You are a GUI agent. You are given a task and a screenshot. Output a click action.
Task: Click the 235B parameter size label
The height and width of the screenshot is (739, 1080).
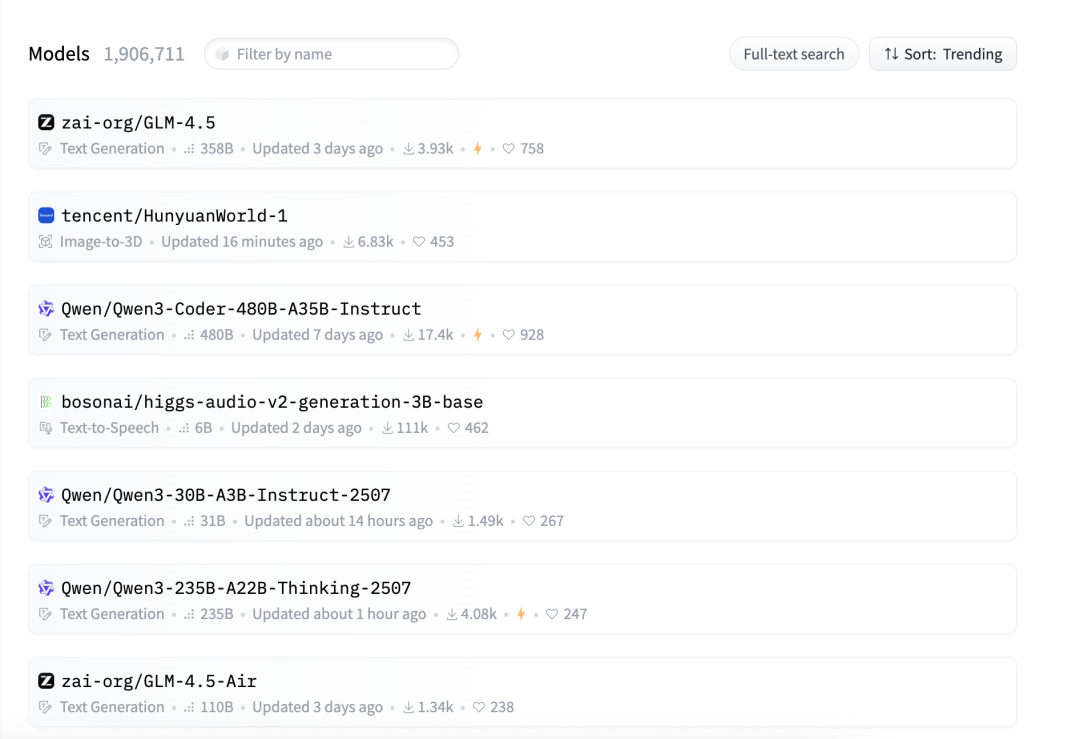[216, 614]
